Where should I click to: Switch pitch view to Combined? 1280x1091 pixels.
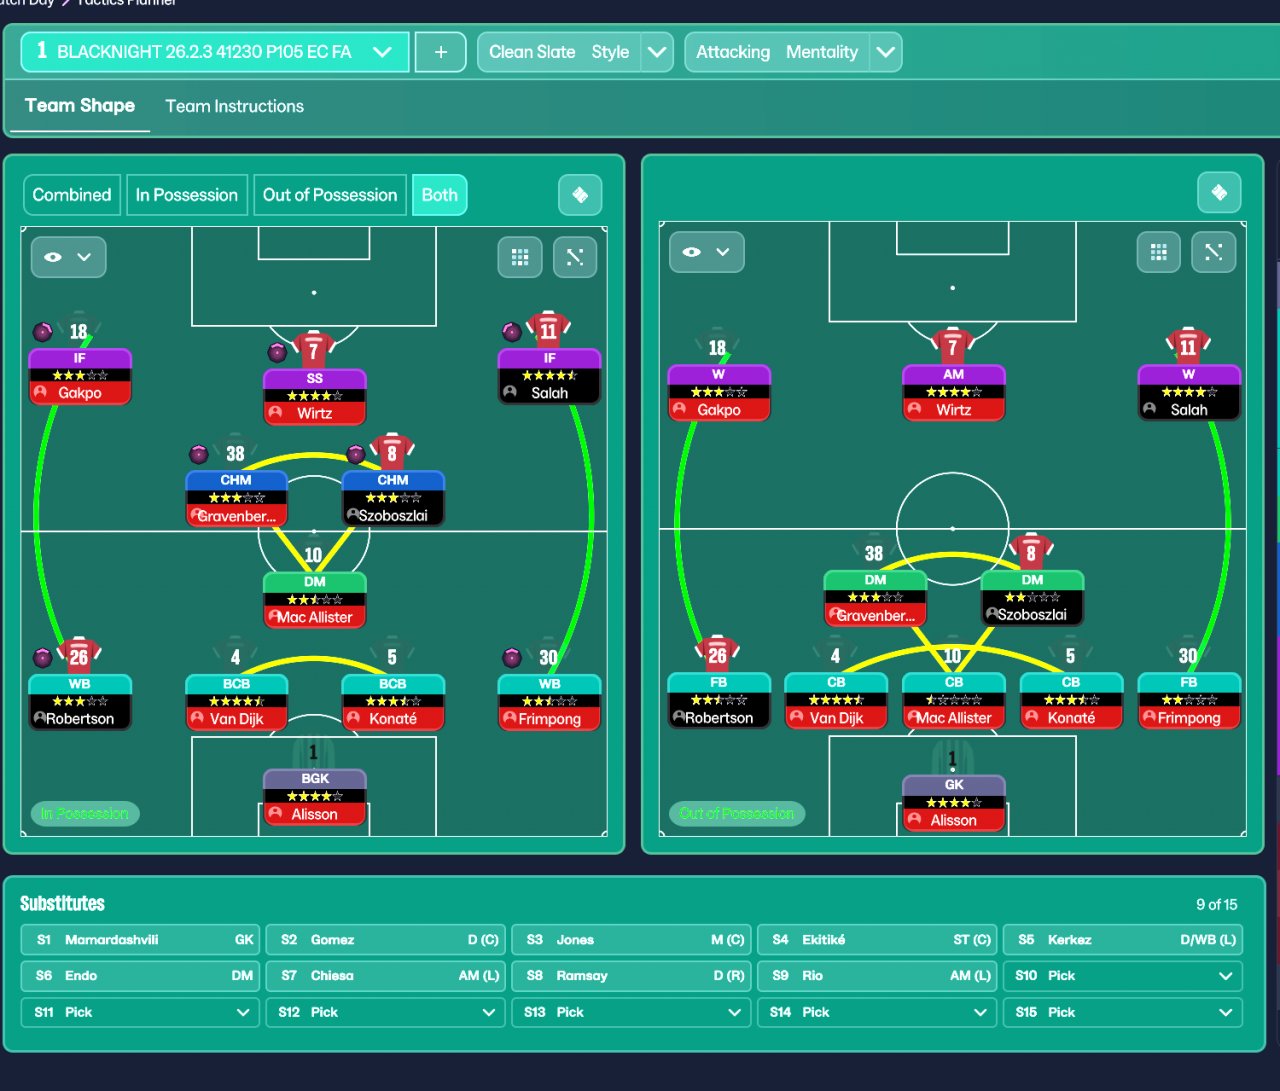pyautogui.click(x=72, y=195)
